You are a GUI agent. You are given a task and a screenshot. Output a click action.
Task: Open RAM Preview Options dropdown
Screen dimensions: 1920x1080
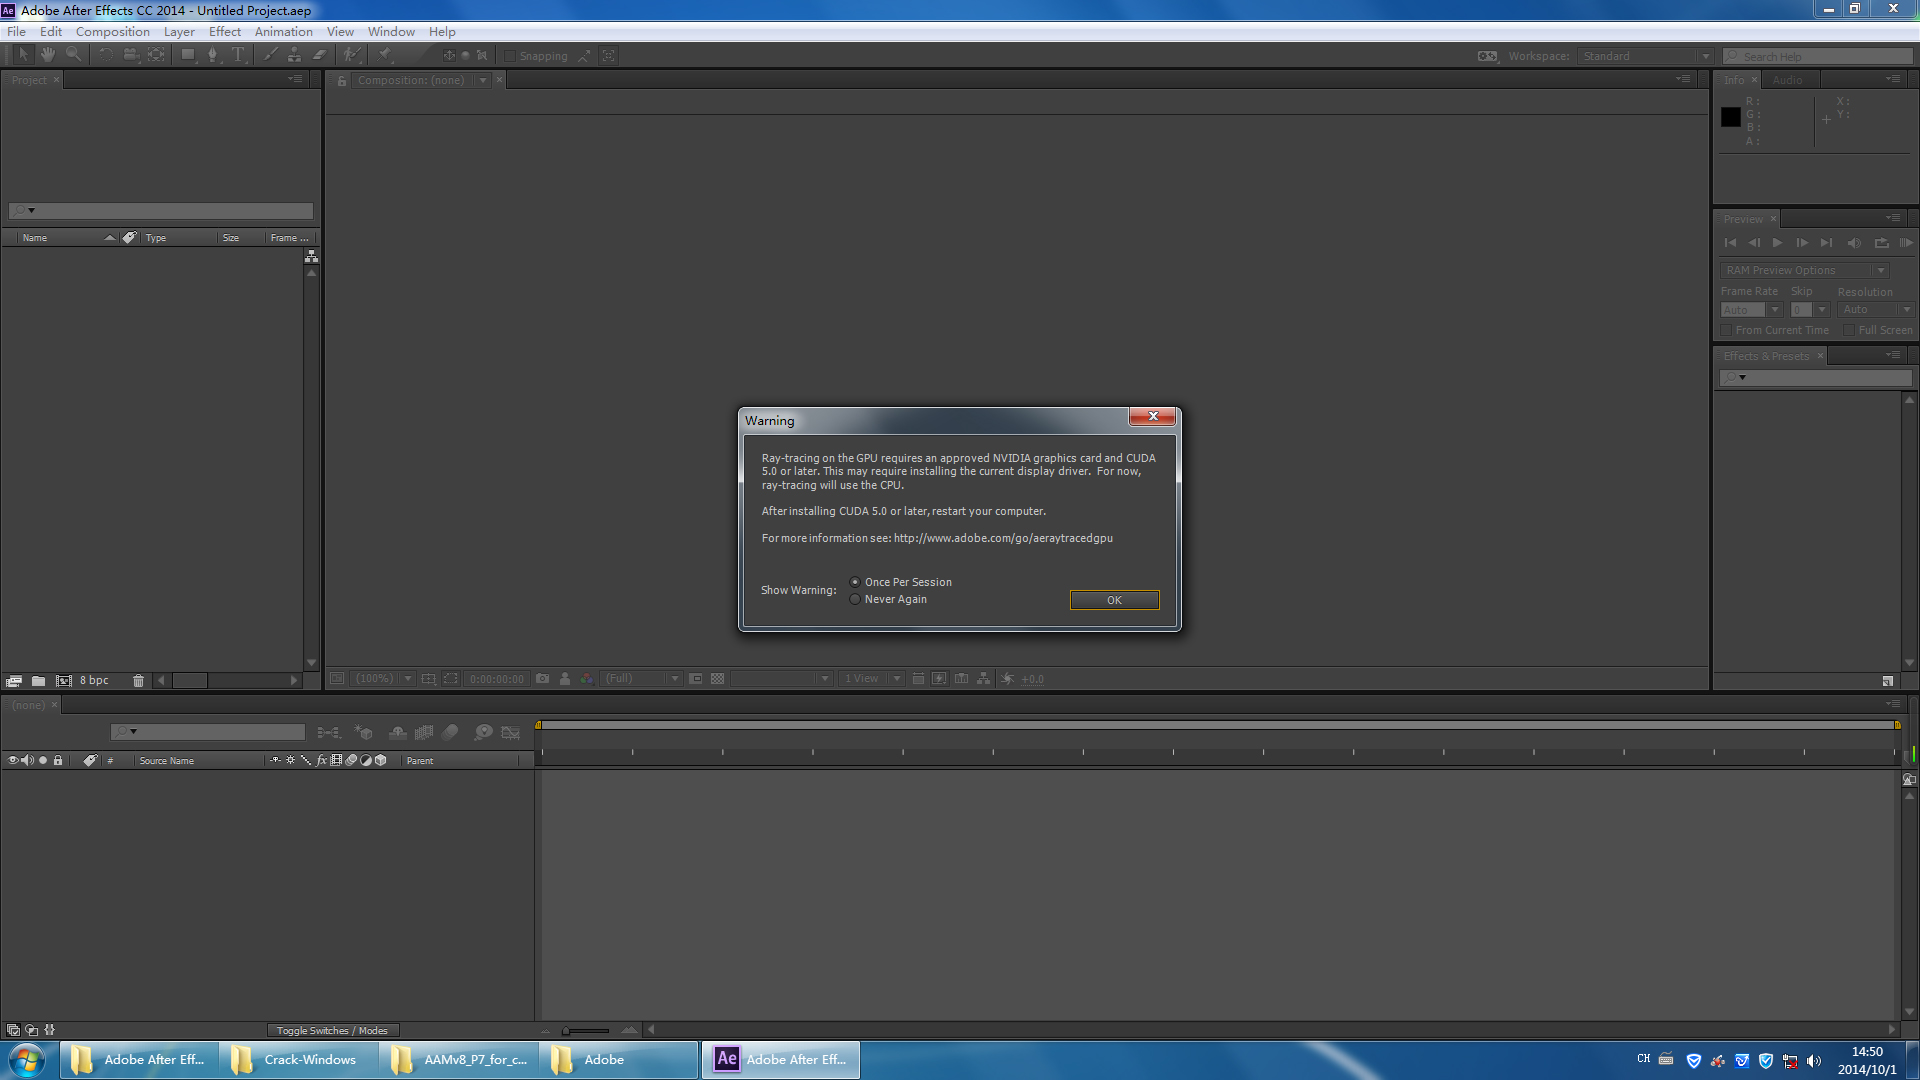point(1804,270)
